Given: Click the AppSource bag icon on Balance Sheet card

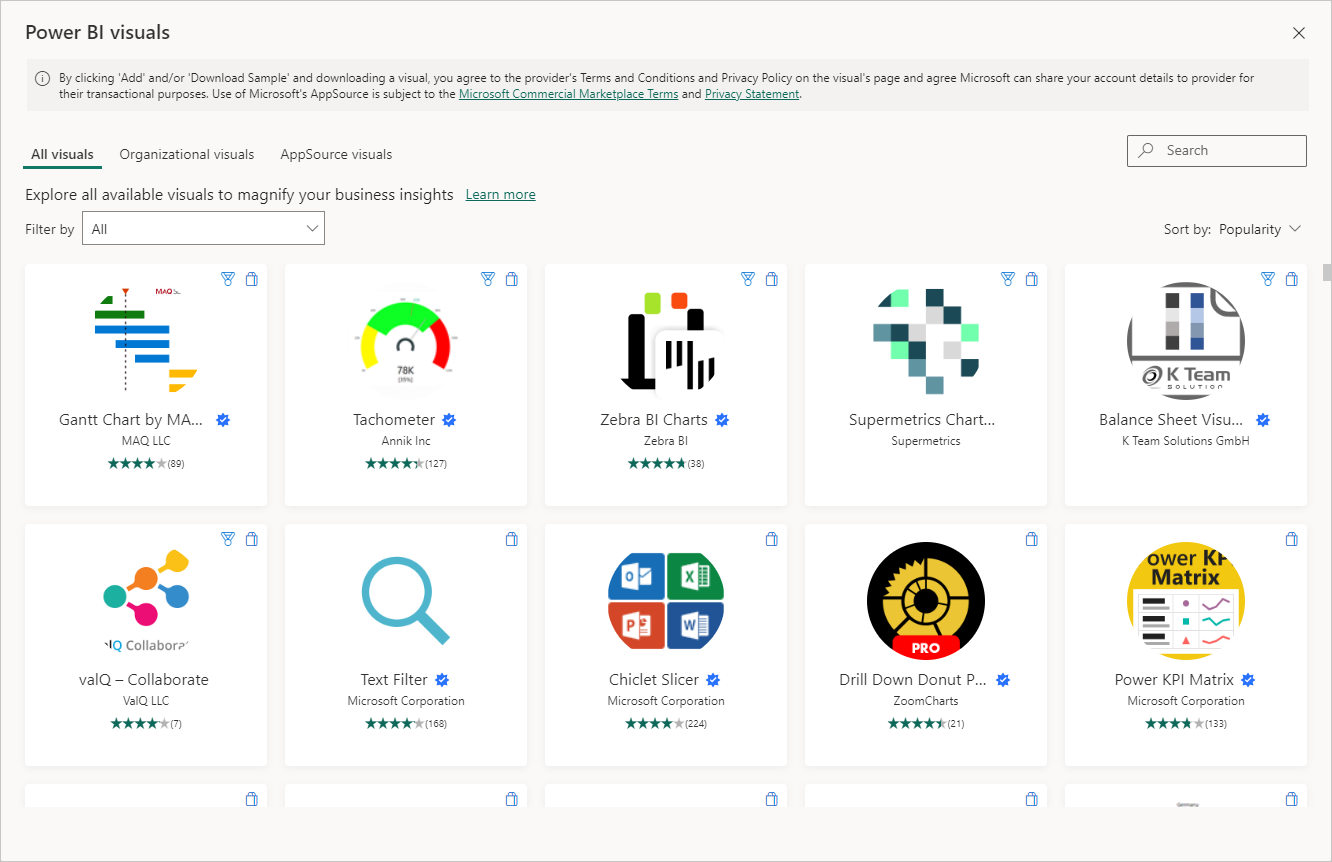Looking at the screenshot, I should point(1292,279).
